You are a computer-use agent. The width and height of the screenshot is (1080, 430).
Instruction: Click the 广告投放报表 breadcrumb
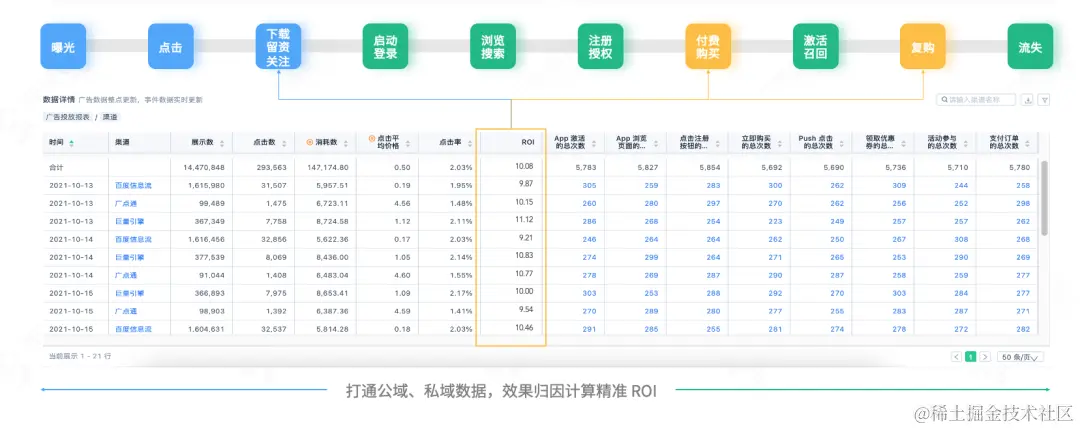68,117
